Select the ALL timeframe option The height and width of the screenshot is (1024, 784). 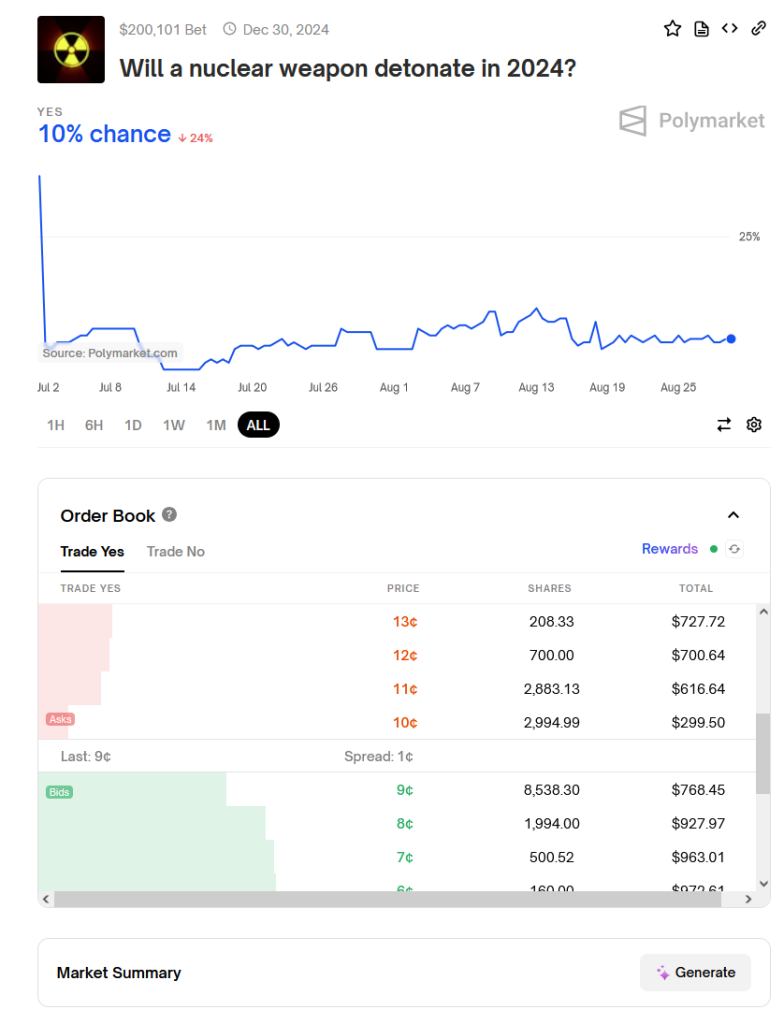pyautogui.click(x=258, y=424)
